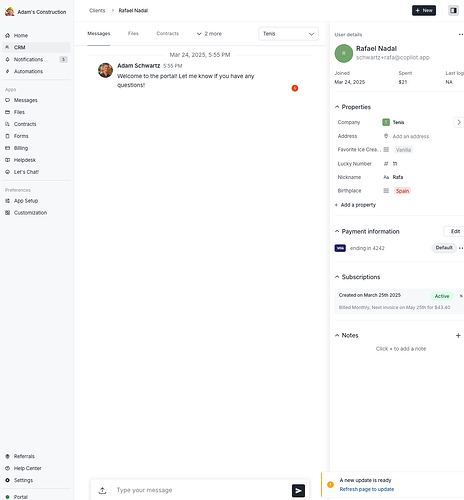
Task: Expand the "2 more" tabs dropdown
Action: pyautogui.click(x=209, y=34)
